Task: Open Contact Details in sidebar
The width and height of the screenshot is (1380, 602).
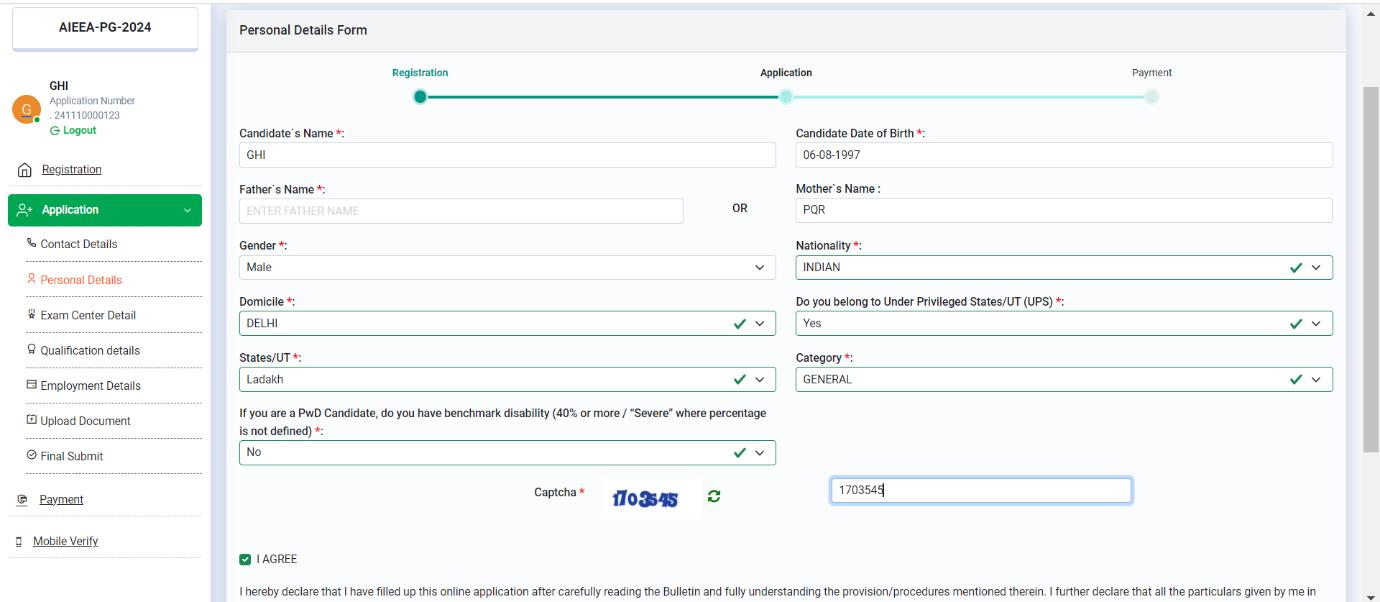Action: point(78,244)
